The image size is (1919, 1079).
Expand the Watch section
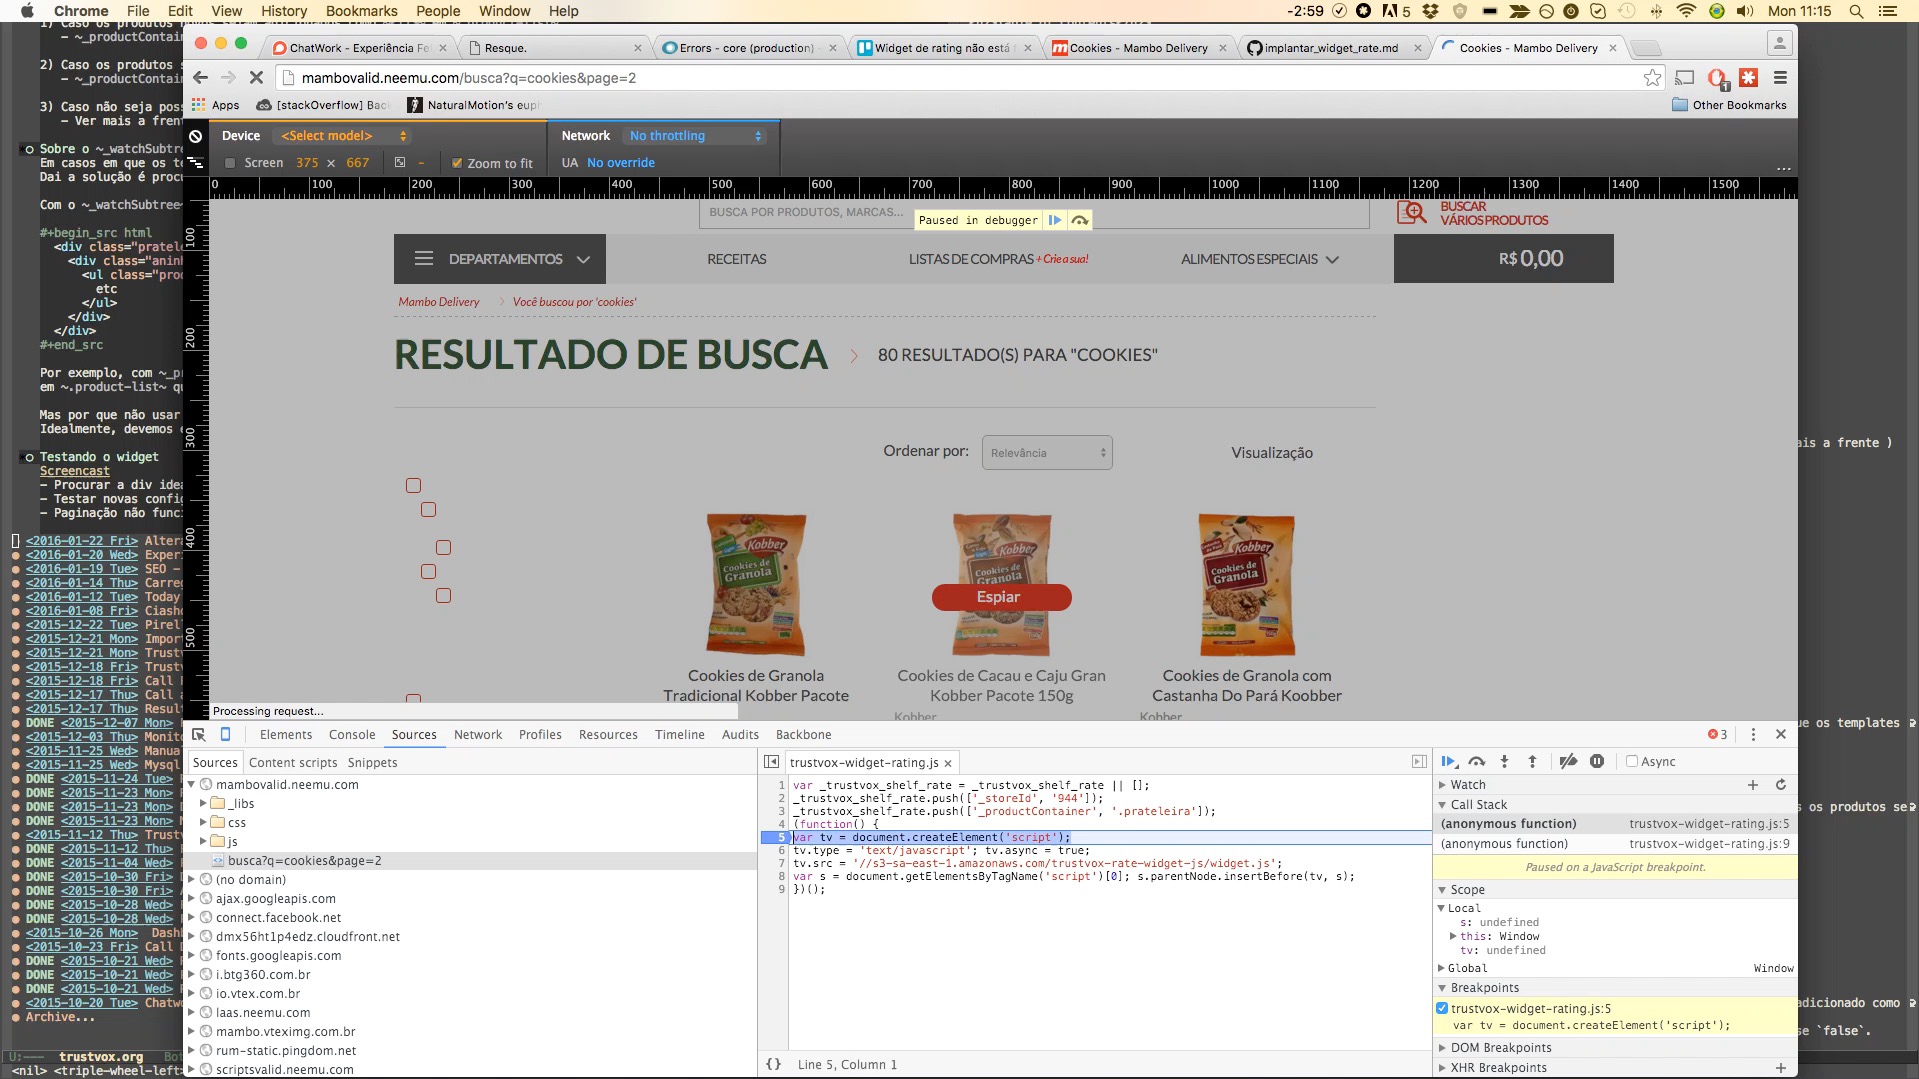(x=1443, y=785)
